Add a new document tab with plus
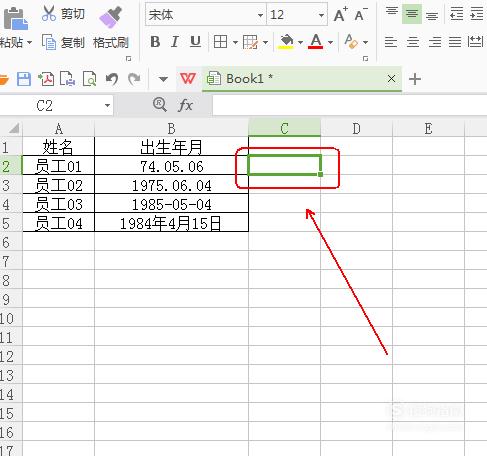The height and width of the screenshot is (456, 487). click(415, 79)
